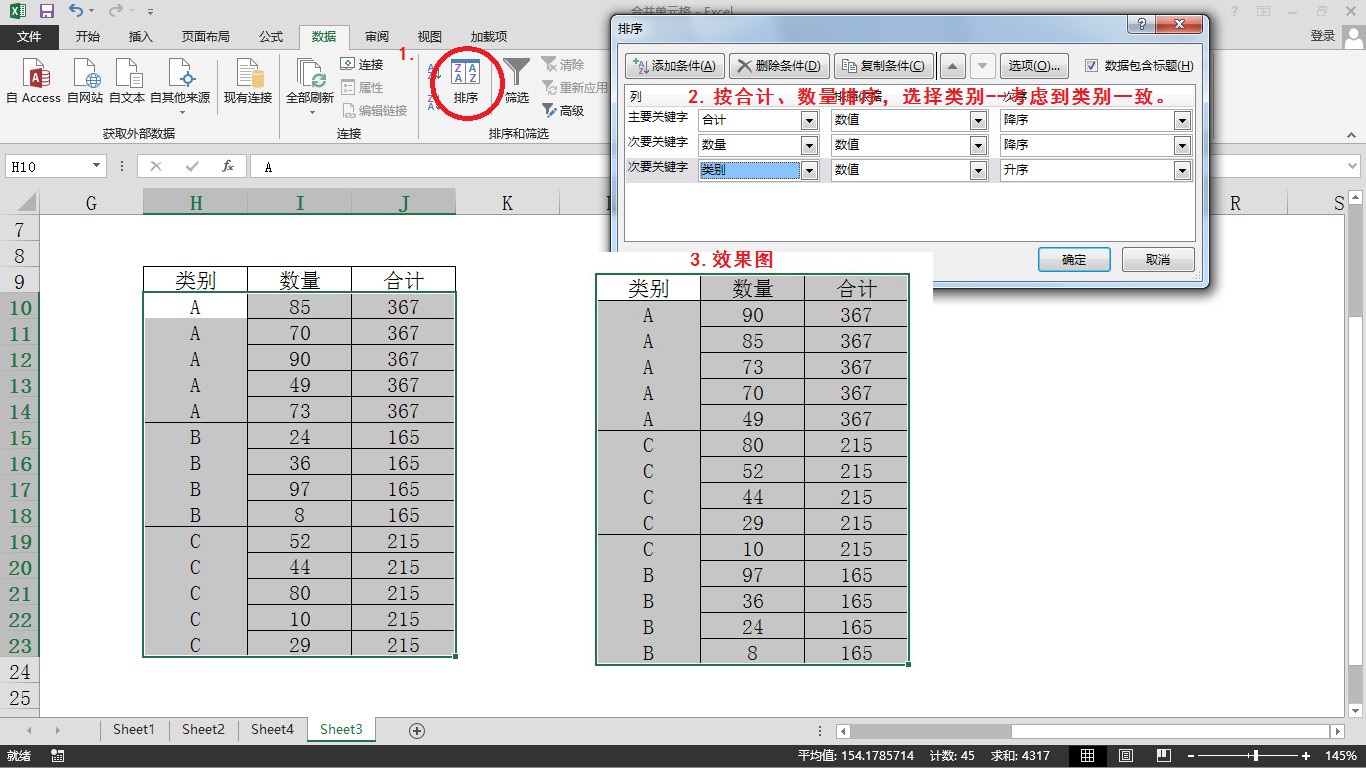Move sort level down arrow button

coord(983,66)
